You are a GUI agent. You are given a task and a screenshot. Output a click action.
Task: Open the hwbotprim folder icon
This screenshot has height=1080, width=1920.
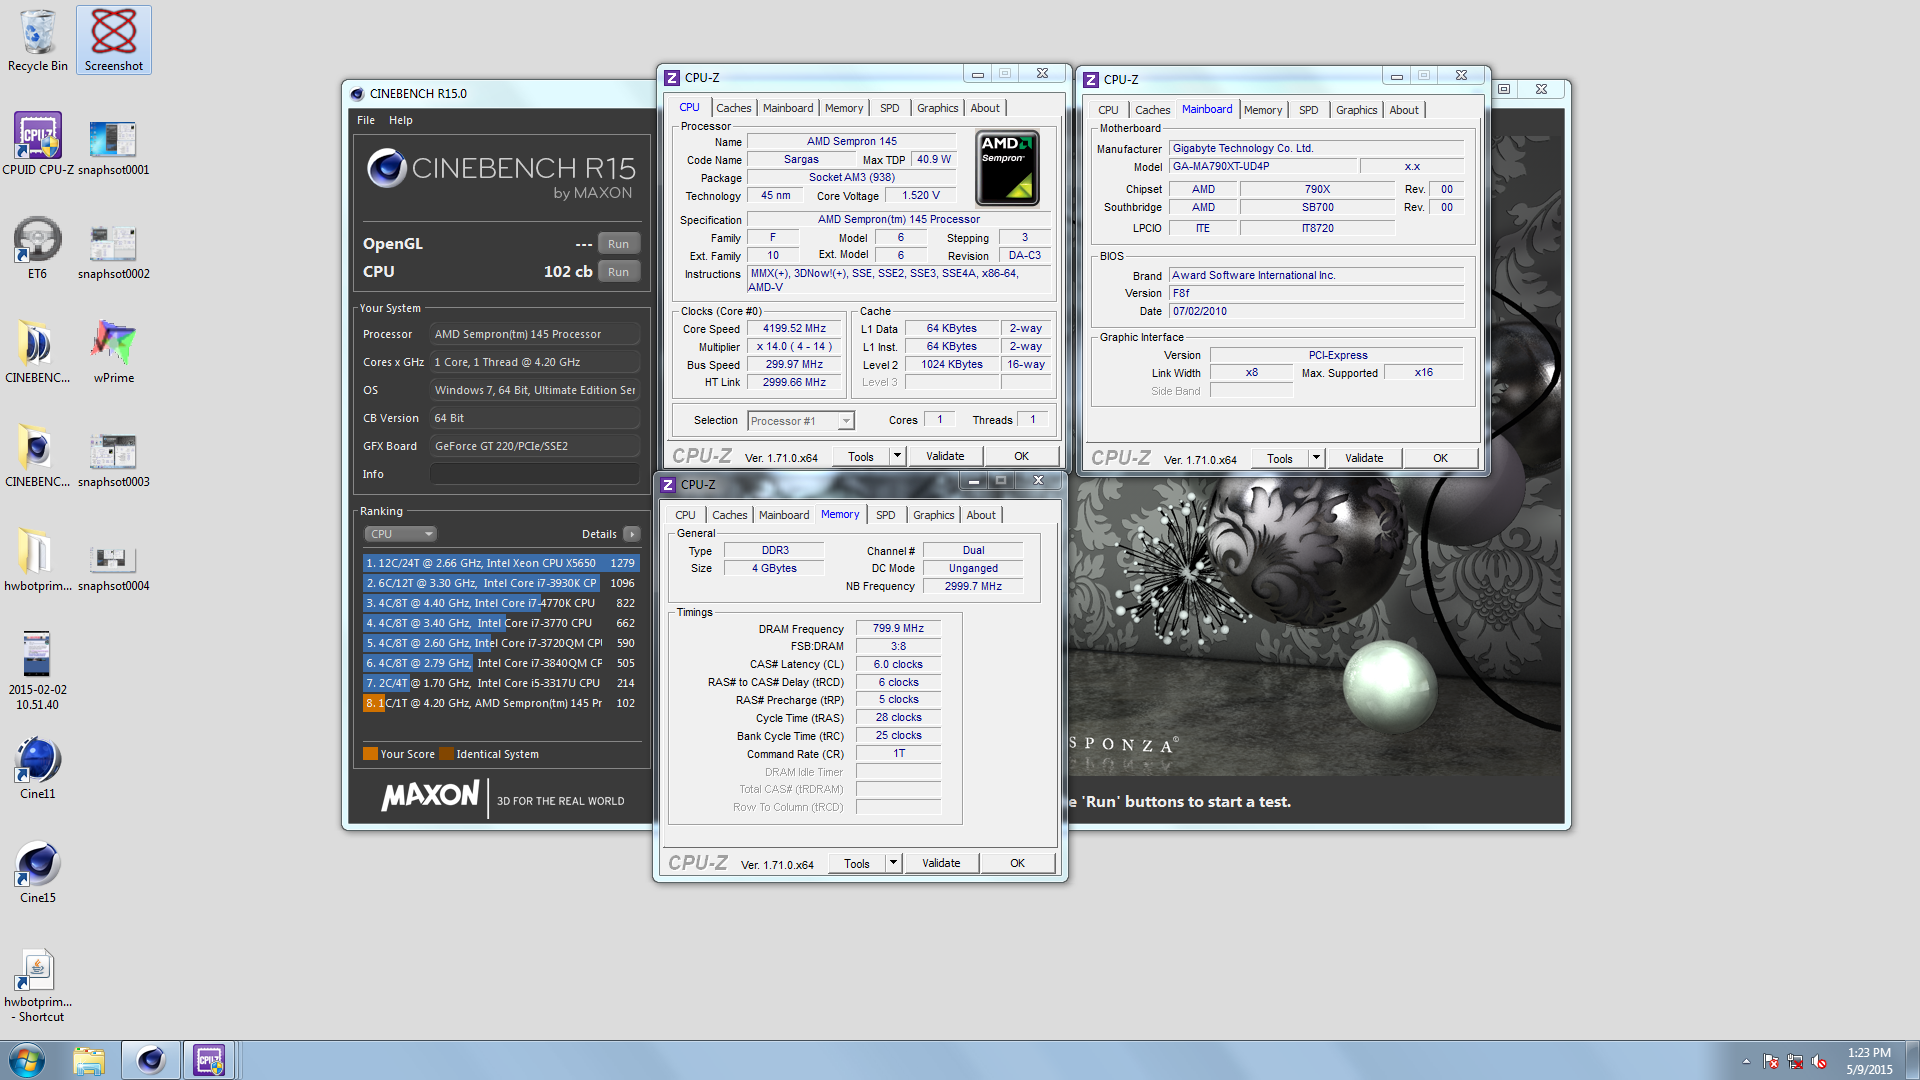click(38, 560)
